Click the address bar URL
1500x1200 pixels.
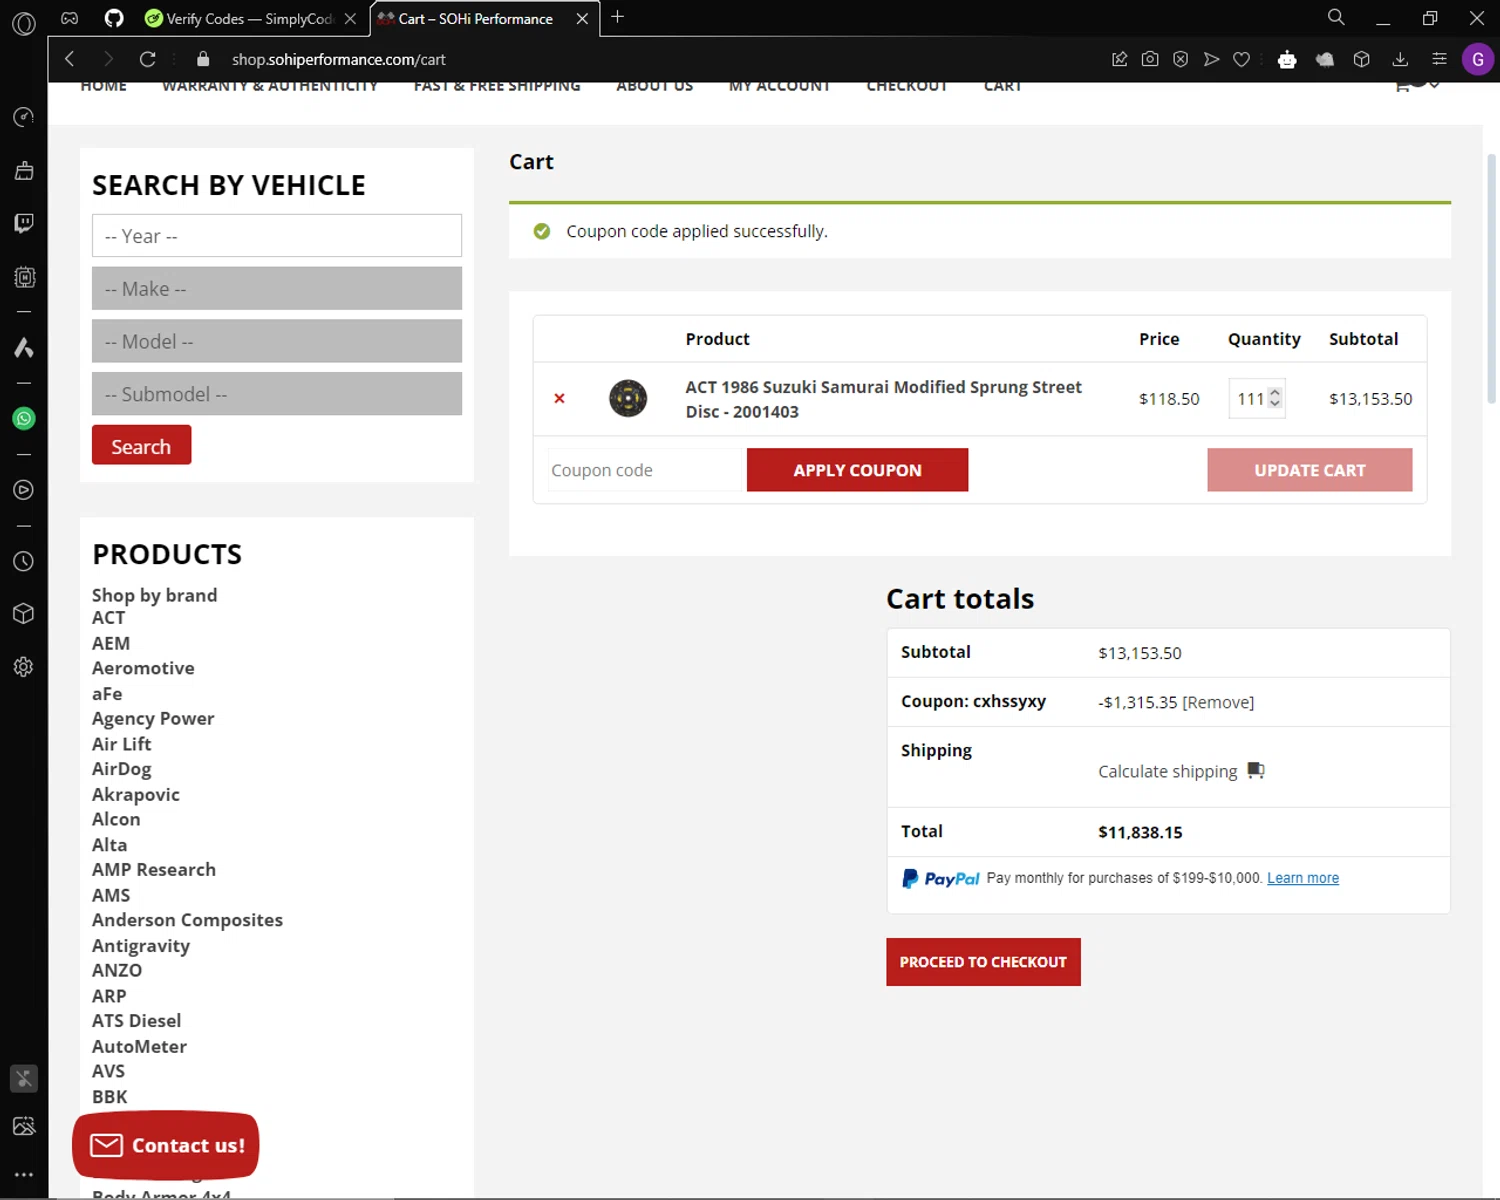point(339,59)
